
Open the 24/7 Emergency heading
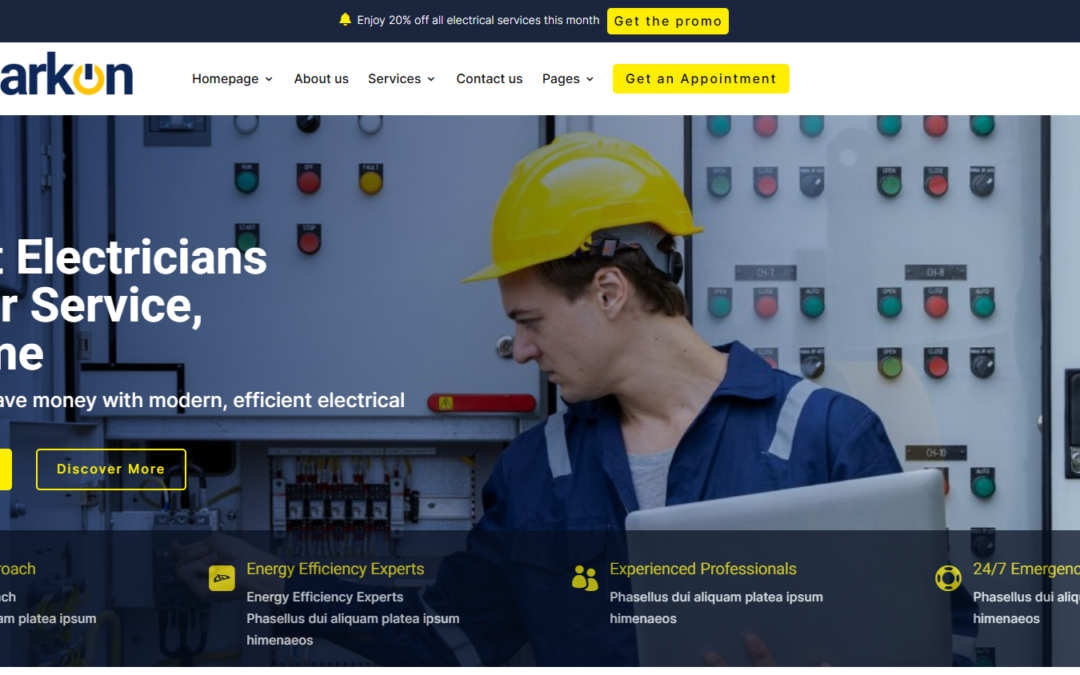(1026, 569)
